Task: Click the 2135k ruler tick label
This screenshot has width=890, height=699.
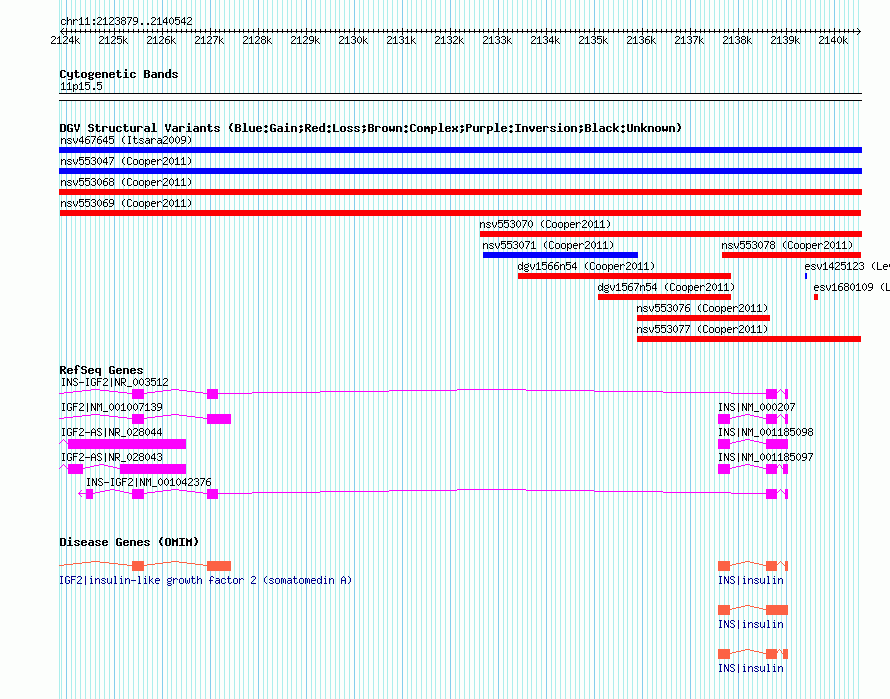Action: pyautogui.click(x=593, y=40)
